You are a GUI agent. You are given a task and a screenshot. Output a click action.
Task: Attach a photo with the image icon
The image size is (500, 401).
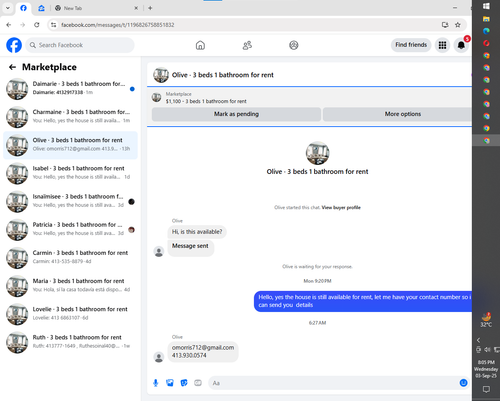[170, 383]
